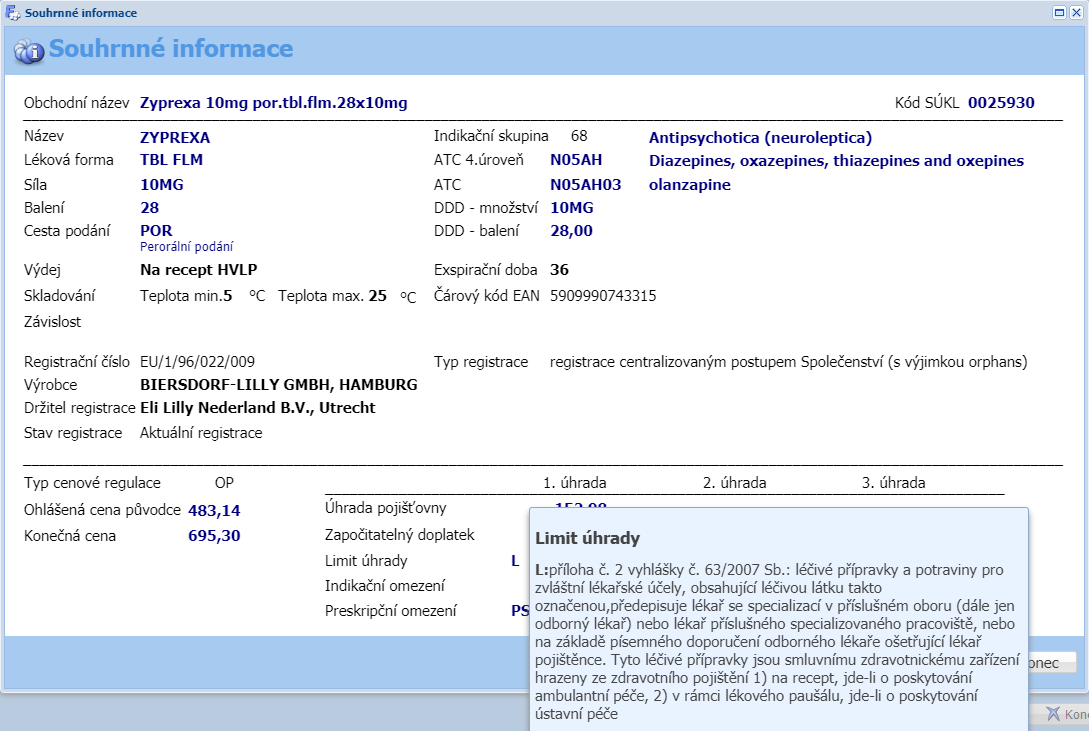Click the Antipsychotica (neuroleptica) group name
Screen dimensions: 1089x731
point(760,138)
